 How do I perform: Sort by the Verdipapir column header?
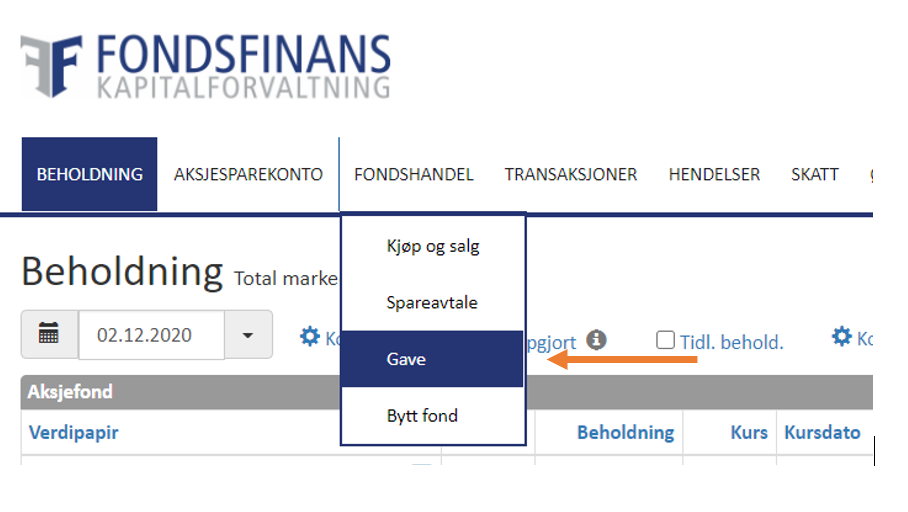[x=74, y=433]
